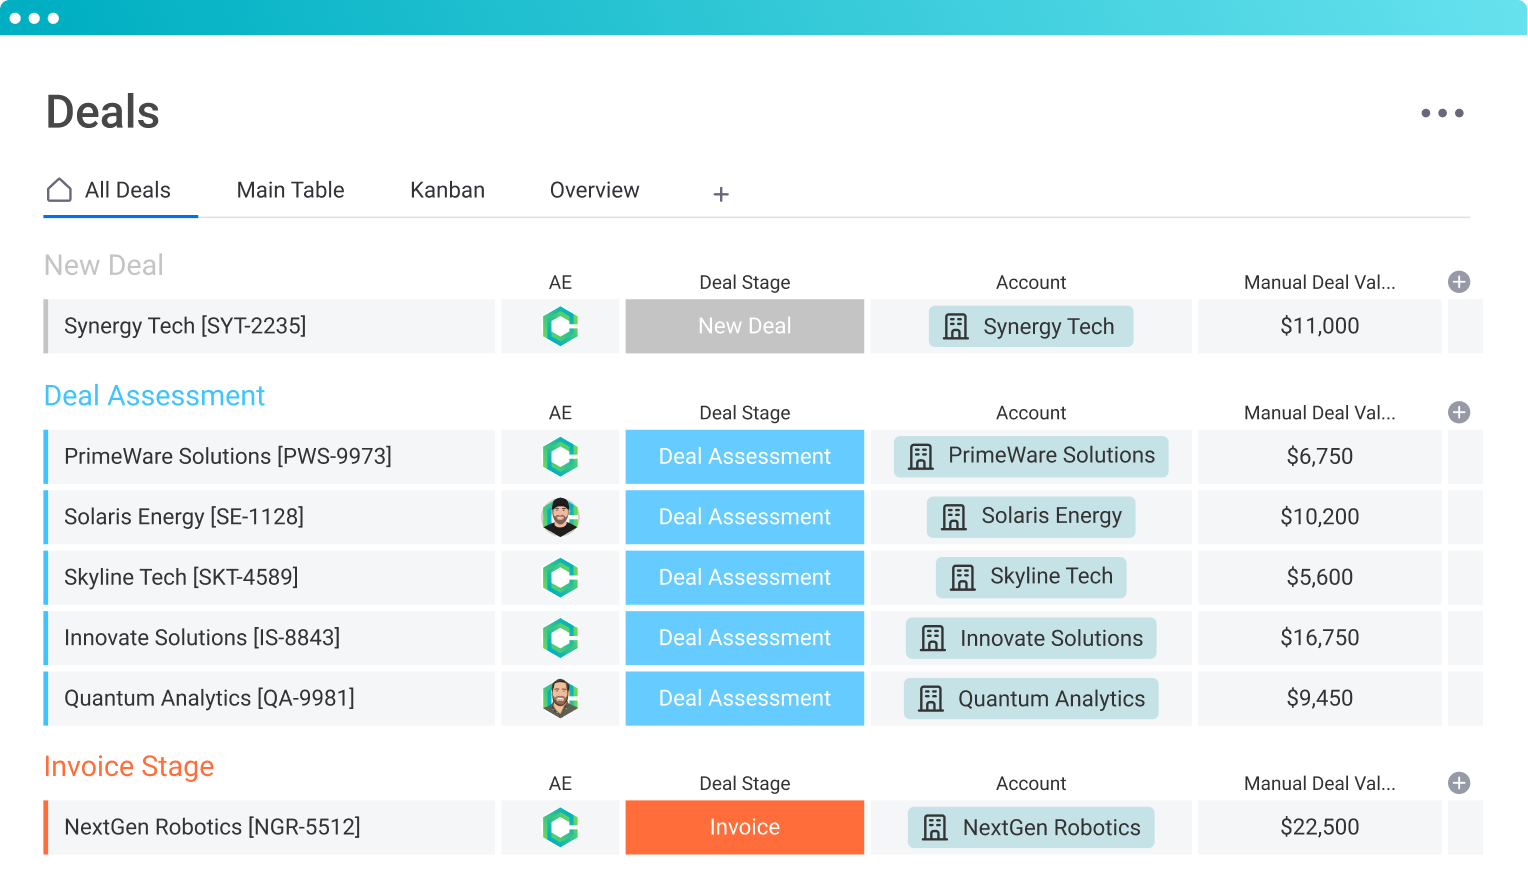Click AE logo icon for Synergy Tech deal
This screenshot has width=1528, height=894.
click(x=560, y=326)
